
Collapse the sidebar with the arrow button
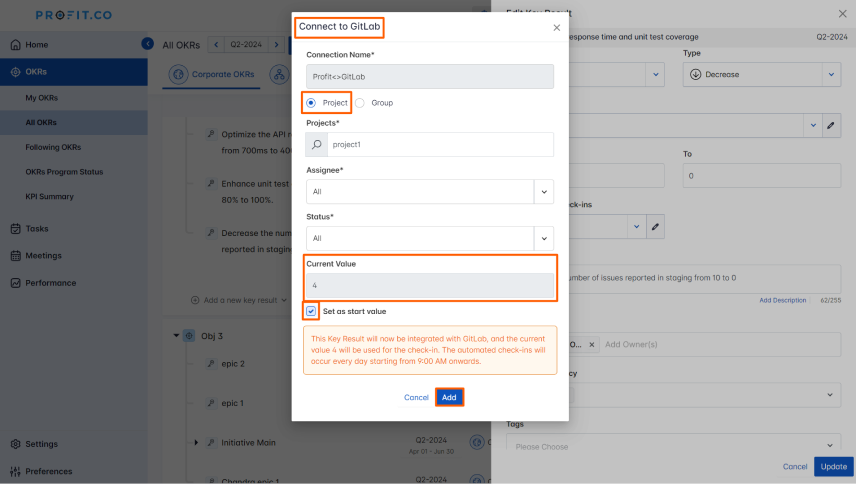[147, 44]
